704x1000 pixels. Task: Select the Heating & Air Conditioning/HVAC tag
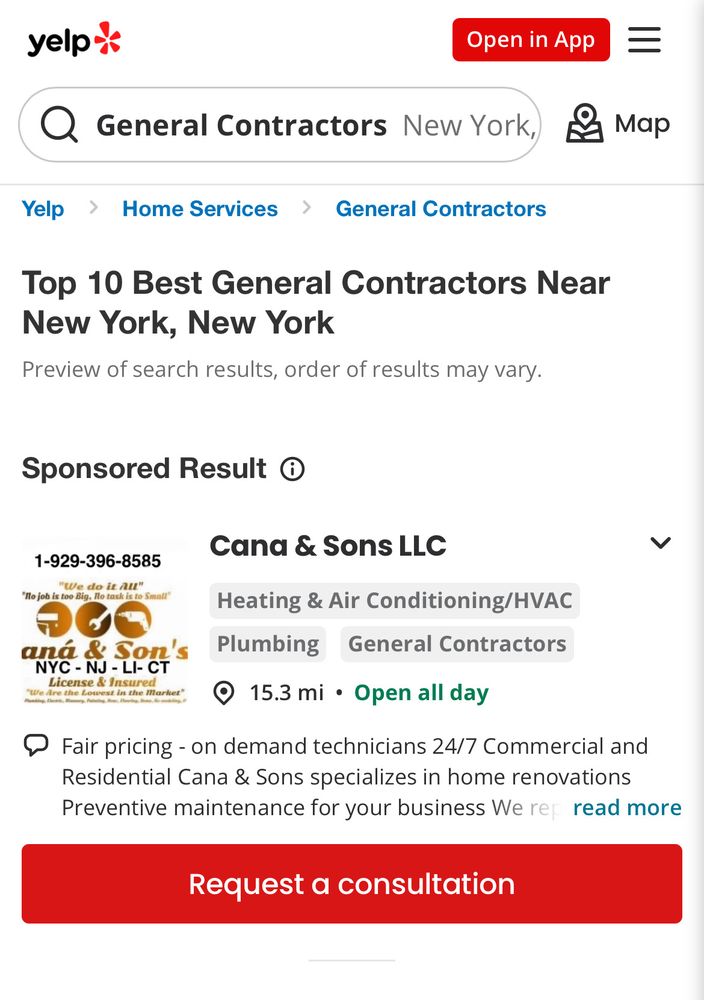395,601
